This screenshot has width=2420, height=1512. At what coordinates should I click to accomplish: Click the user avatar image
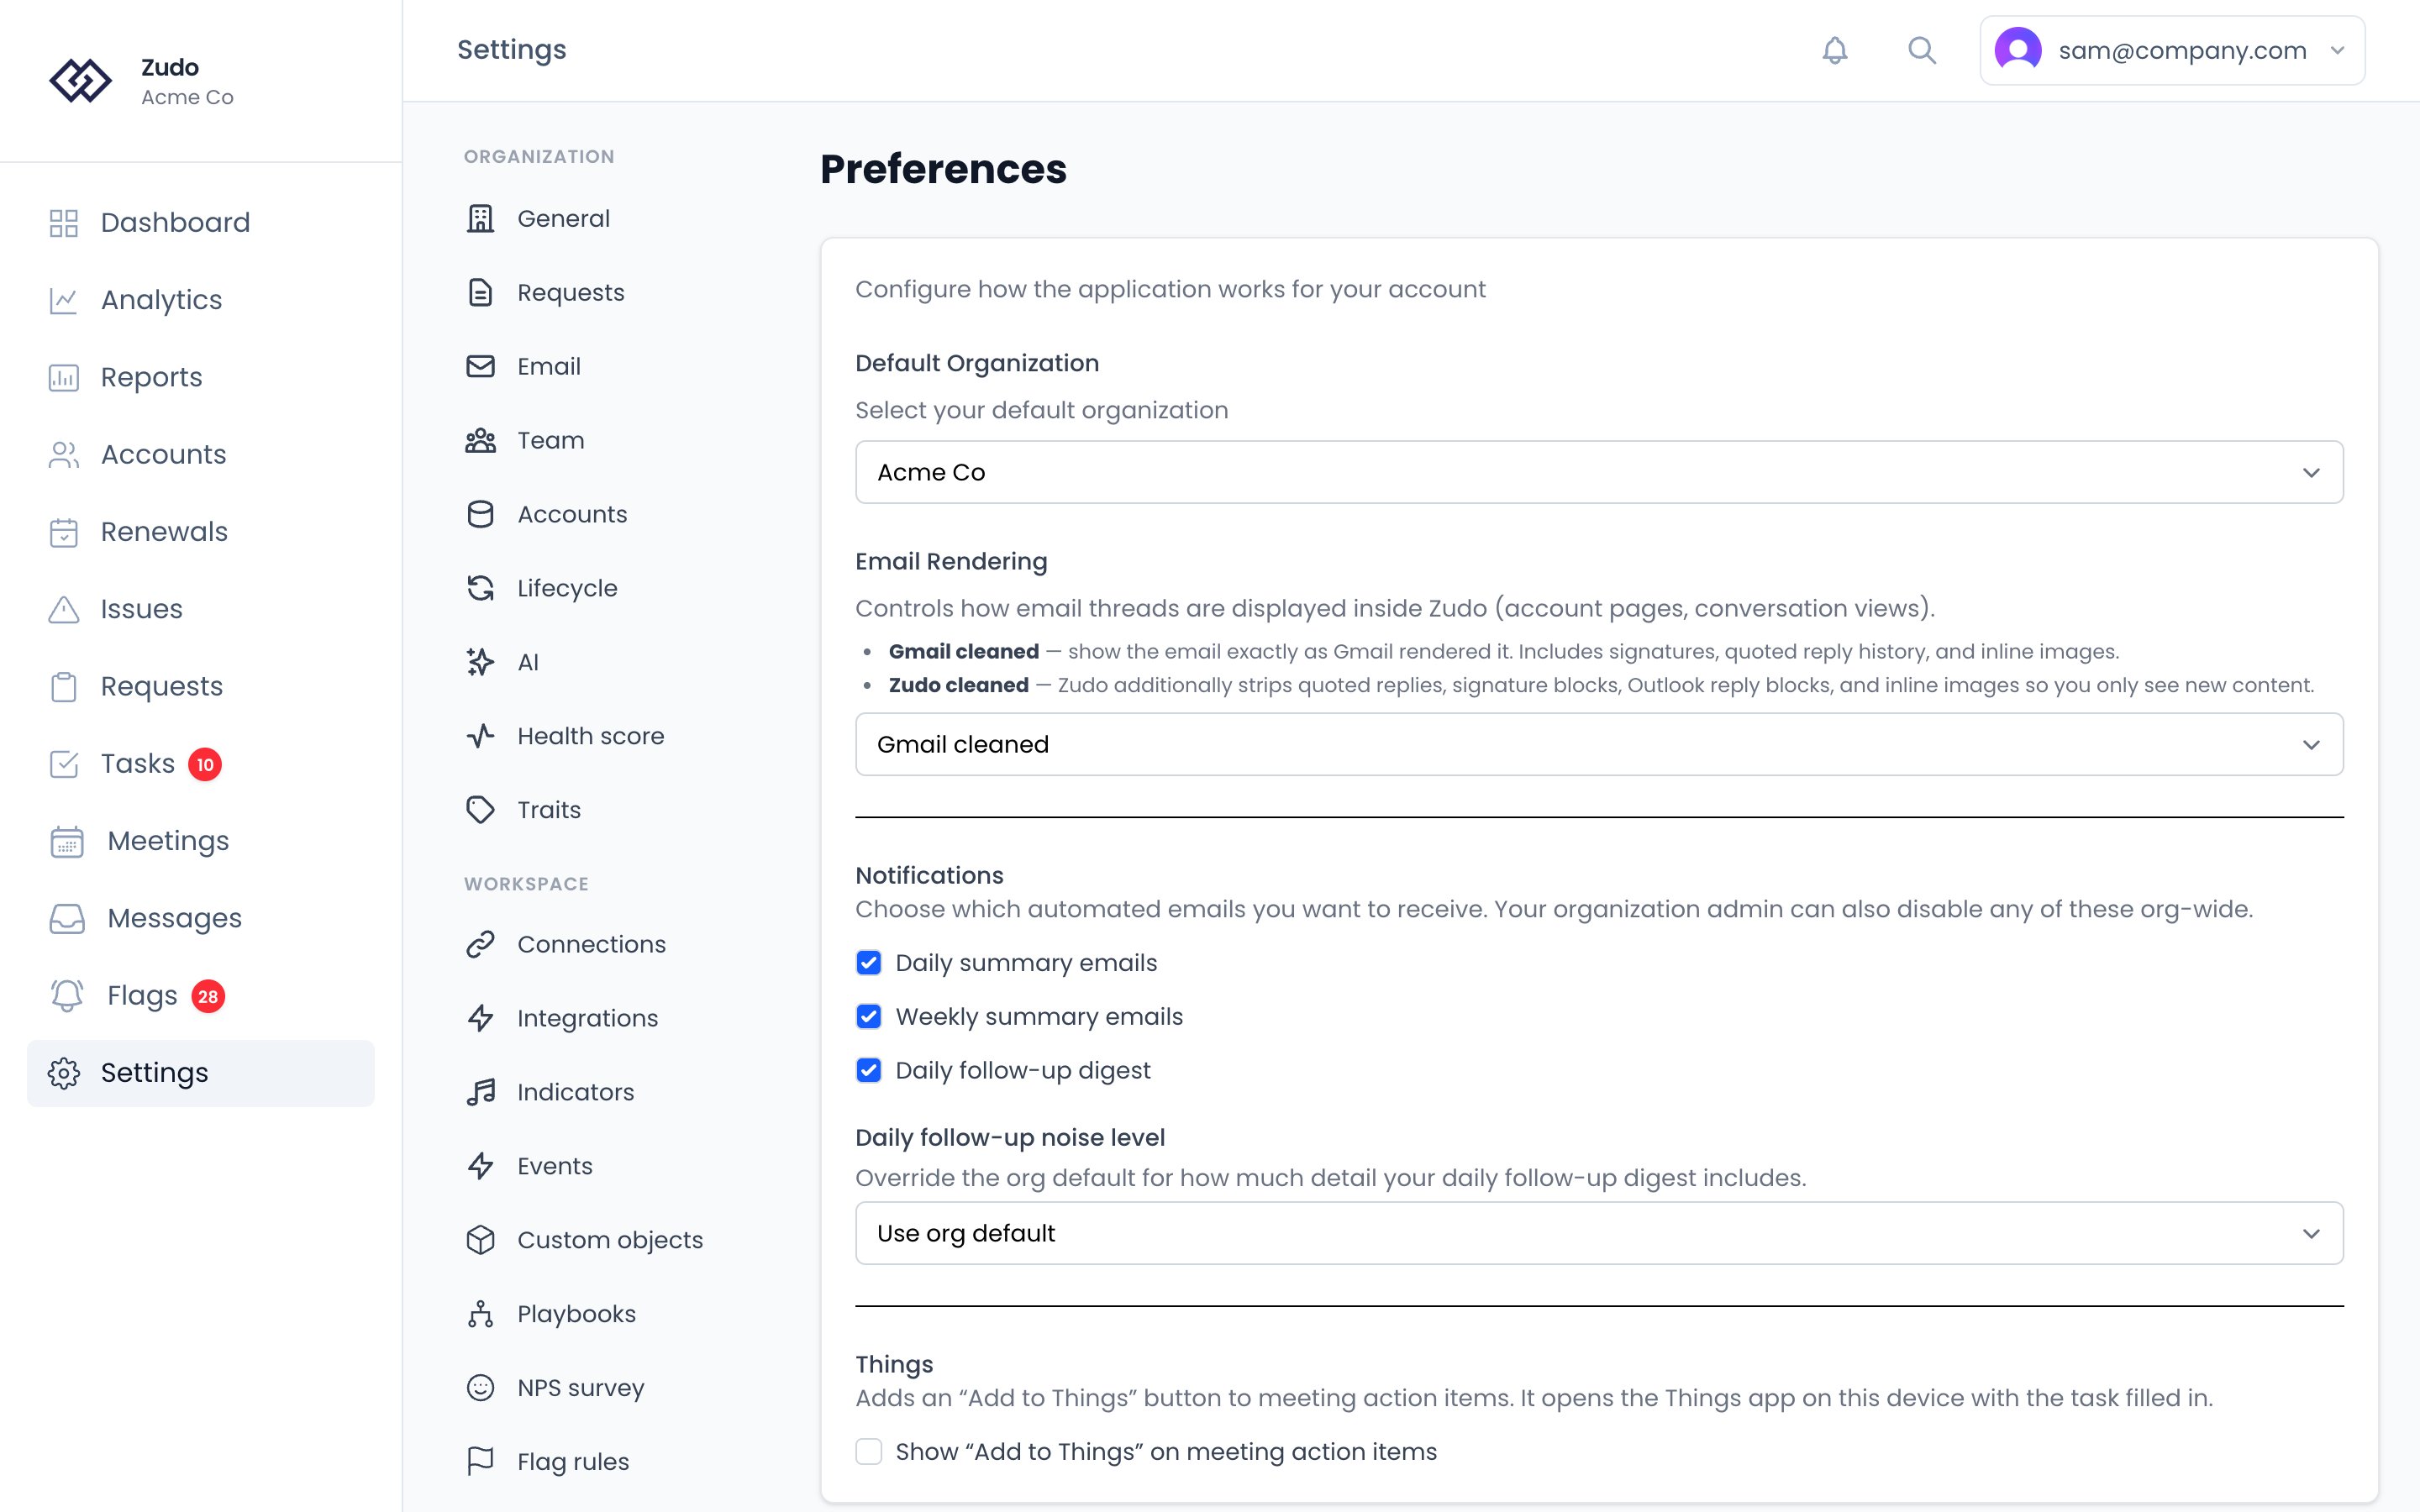coord(2018,50)
